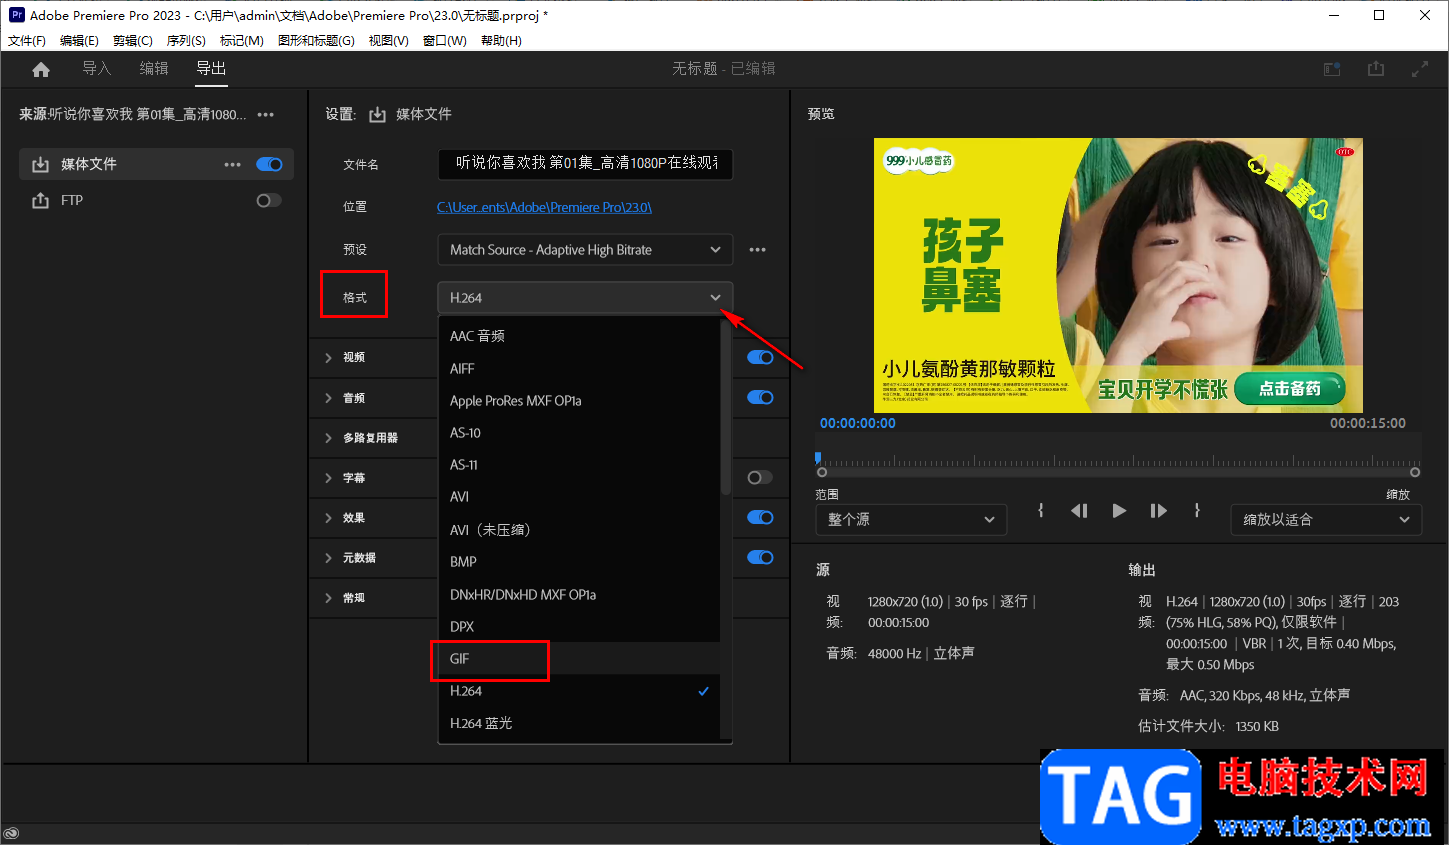1449x845 pixels.
Task: Click the FTP upload icon
Action: tap(40, 200)
